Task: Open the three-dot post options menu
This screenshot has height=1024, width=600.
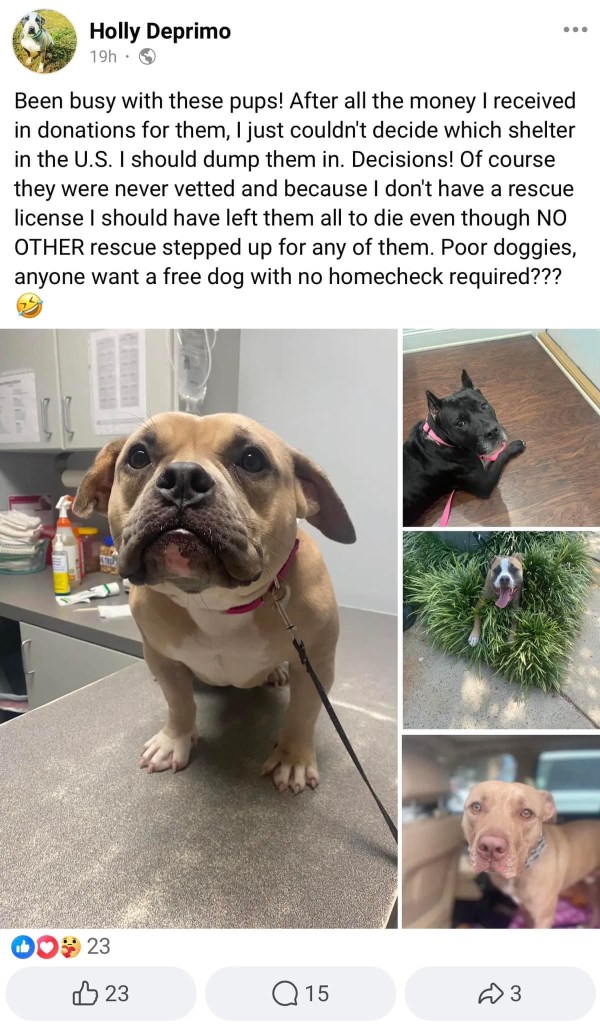Action: tap(575, 30)
